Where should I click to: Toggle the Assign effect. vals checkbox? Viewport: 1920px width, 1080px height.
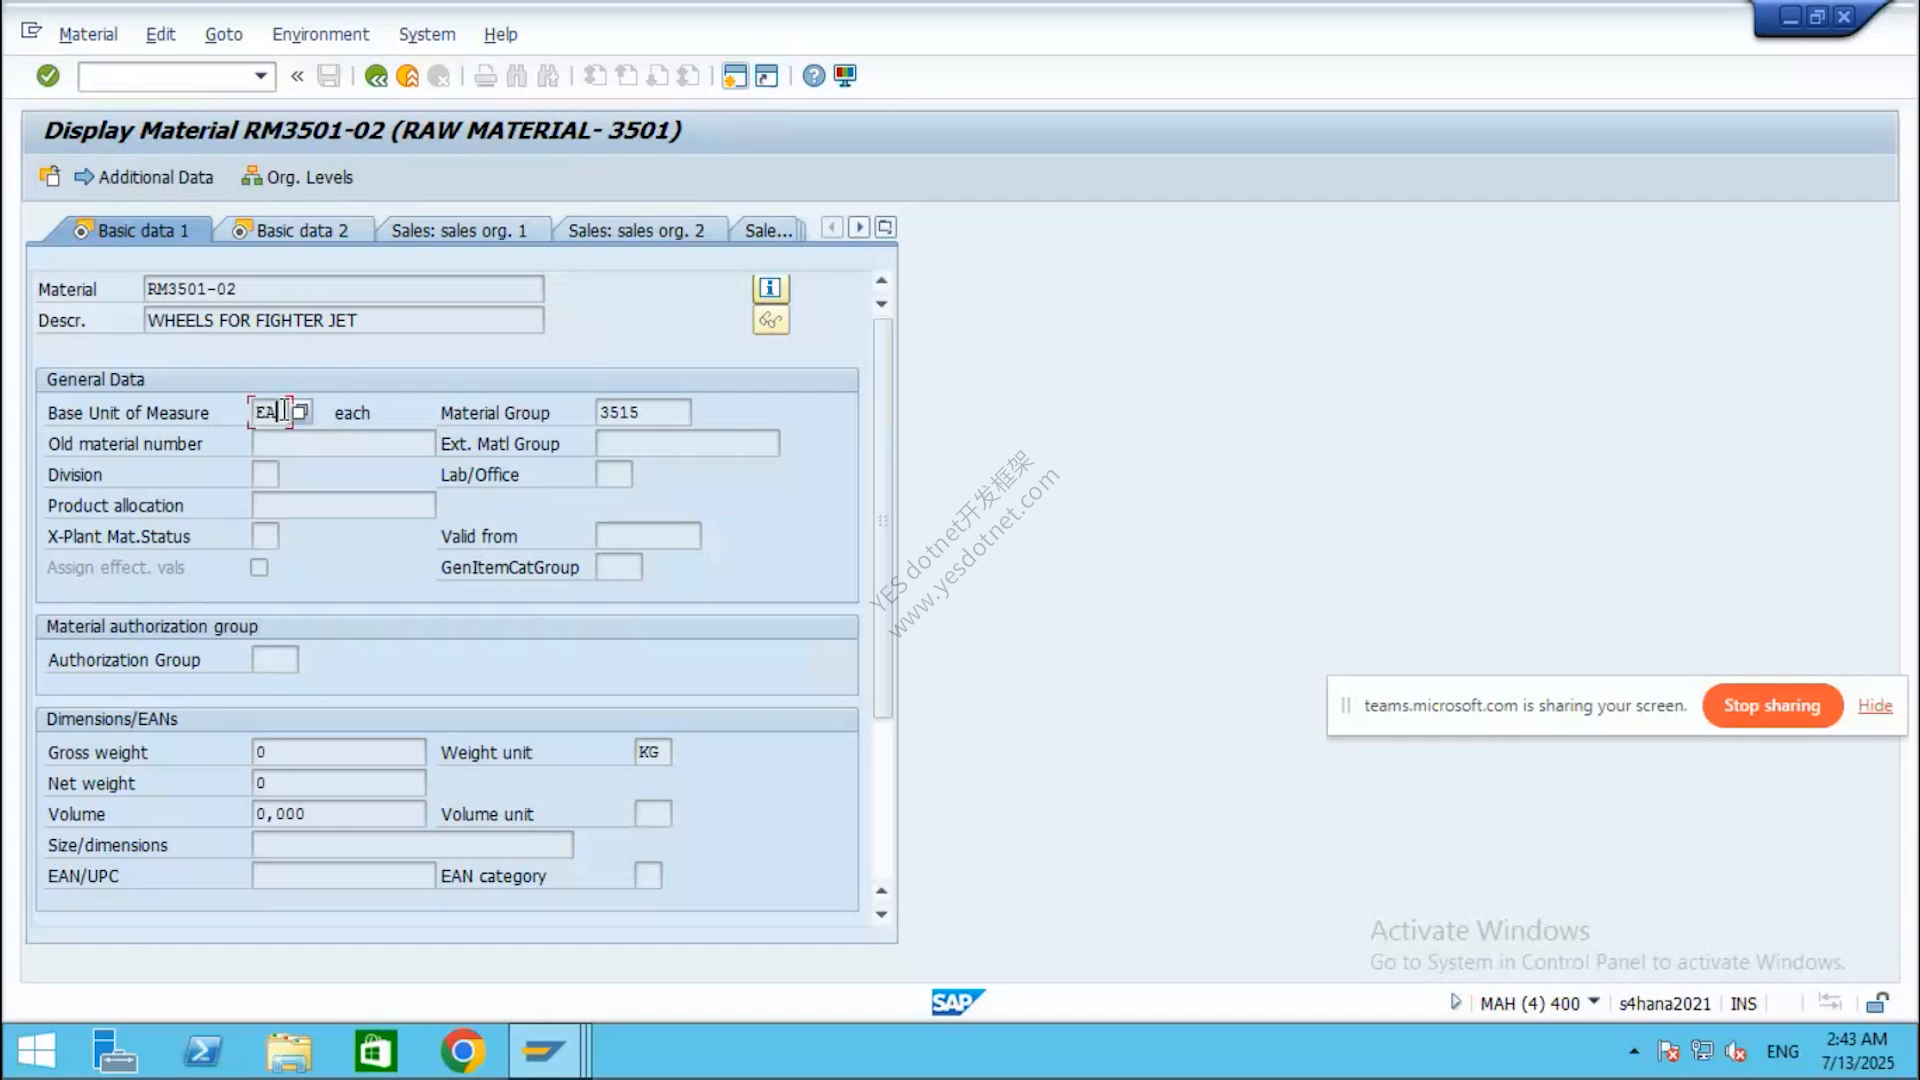259,567
